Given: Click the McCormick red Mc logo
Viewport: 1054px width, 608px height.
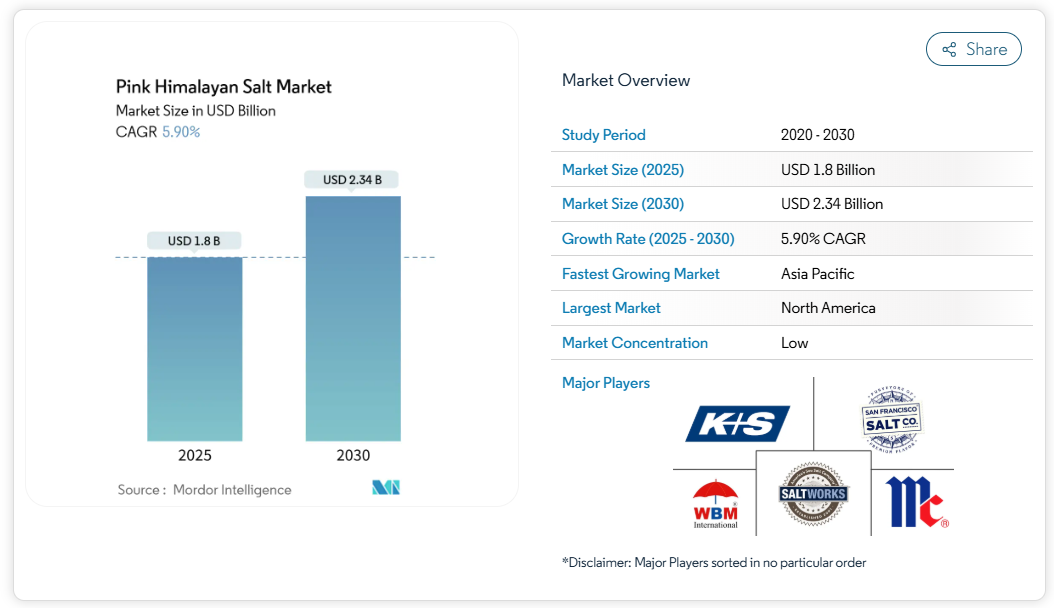Looking at the screenshot, I should 915,502.
